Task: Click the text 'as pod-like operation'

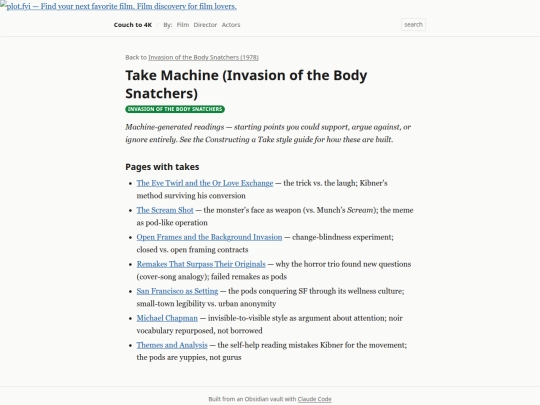Action: (172, 222)
